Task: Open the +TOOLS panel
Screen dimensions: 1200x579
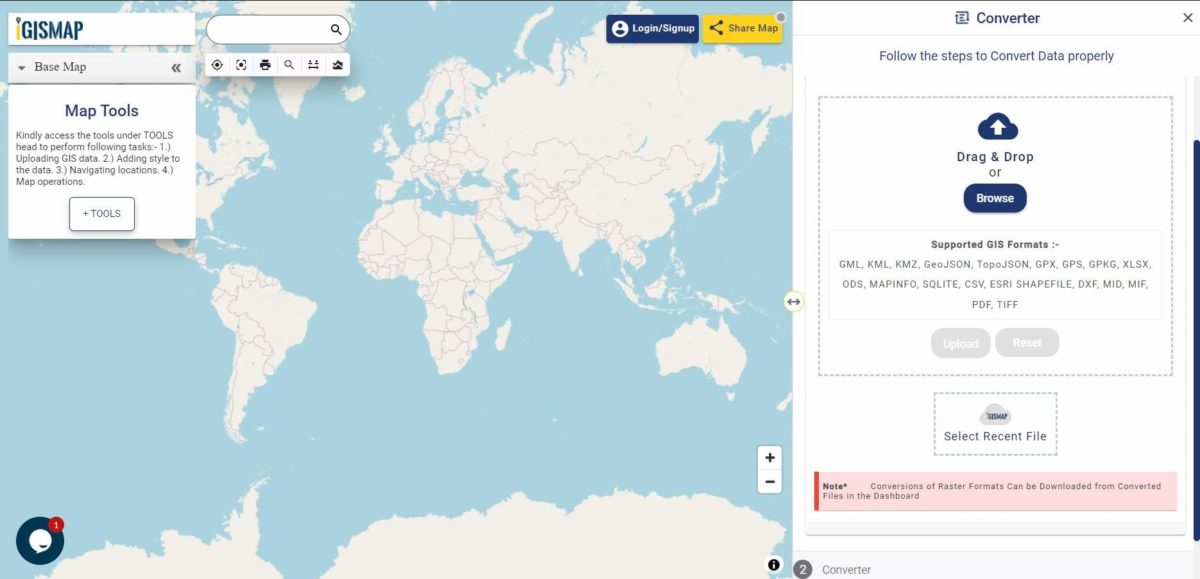Action: point(101,213)
